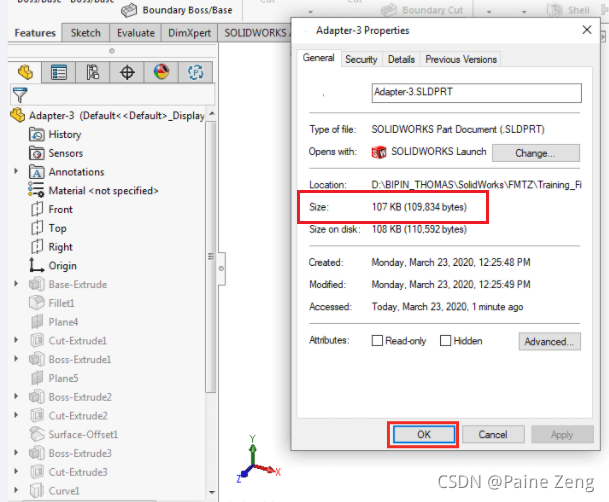Open the ConfigurationManager tab icon
The height and width of the screenshot is (502, 609).
[93, 72]
